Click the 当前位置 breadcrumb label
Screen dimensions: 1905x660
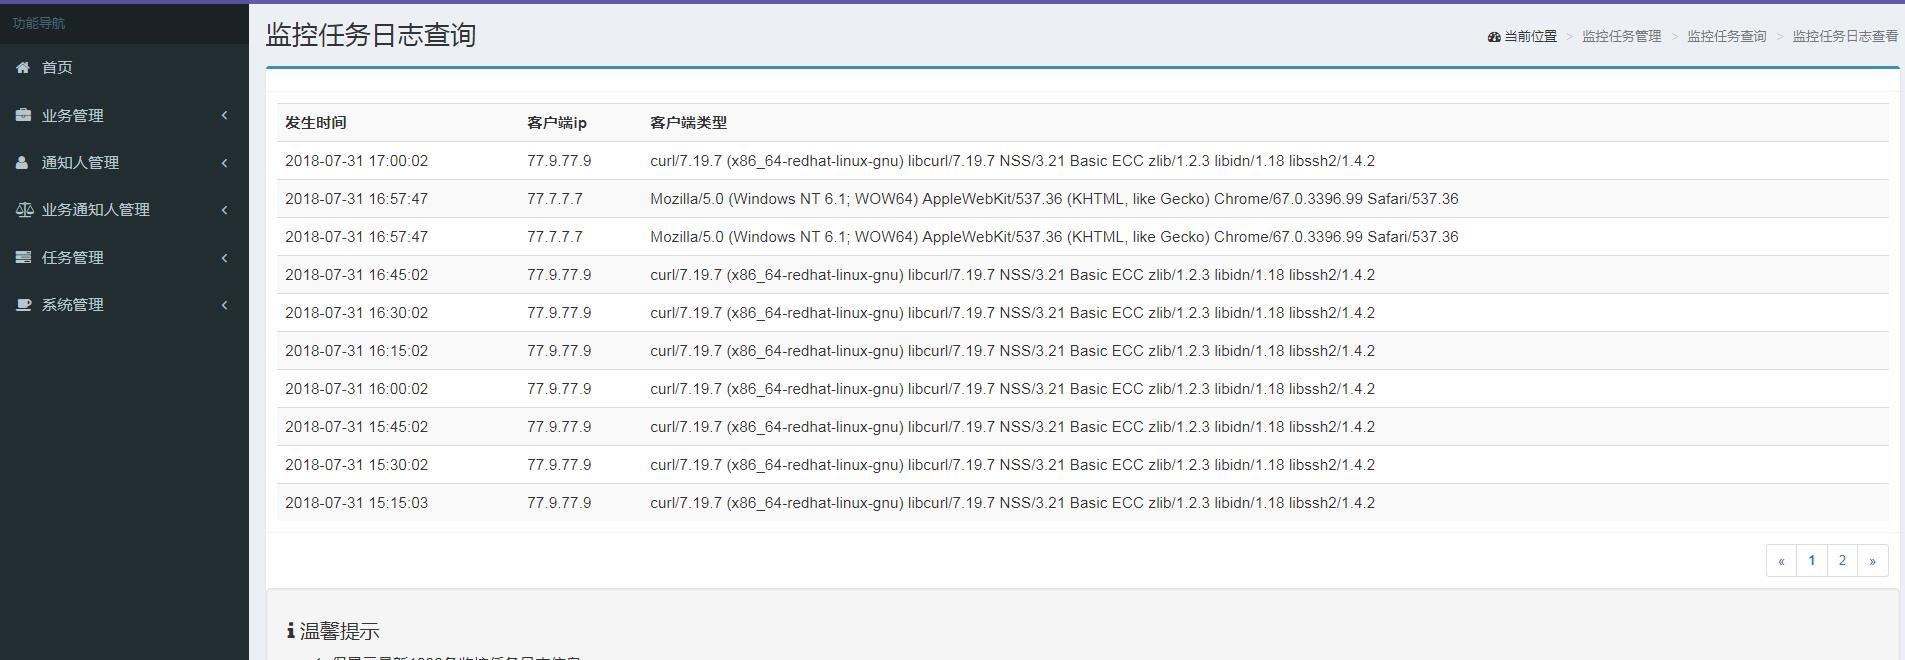click(1531, 36)
